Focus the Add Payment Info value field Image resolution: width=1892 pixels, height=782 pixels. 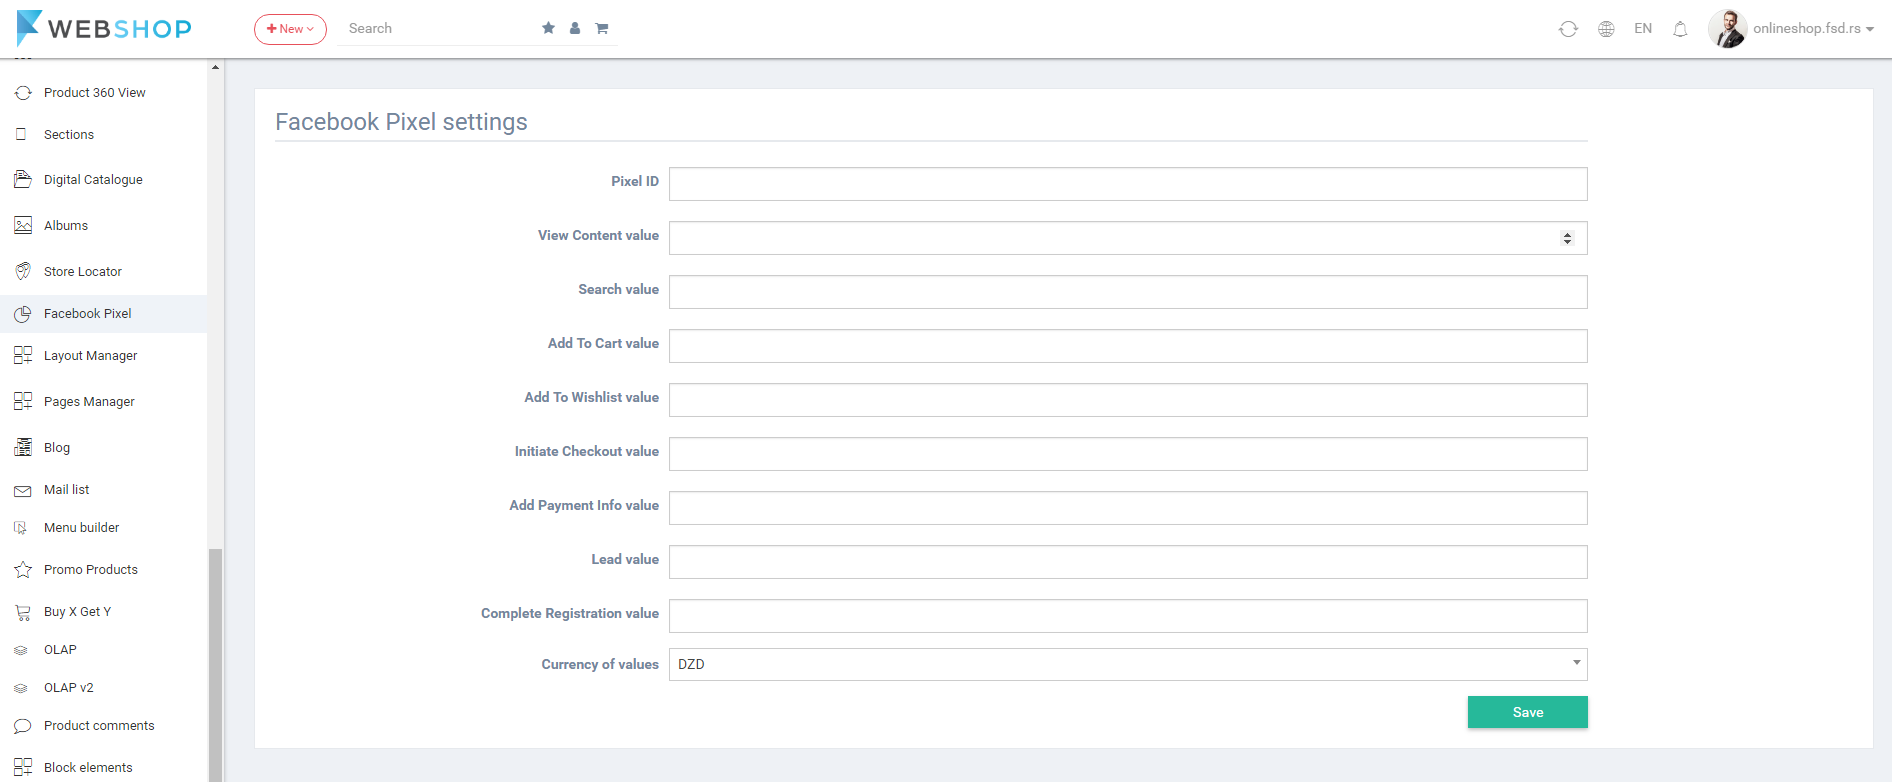1128,508
